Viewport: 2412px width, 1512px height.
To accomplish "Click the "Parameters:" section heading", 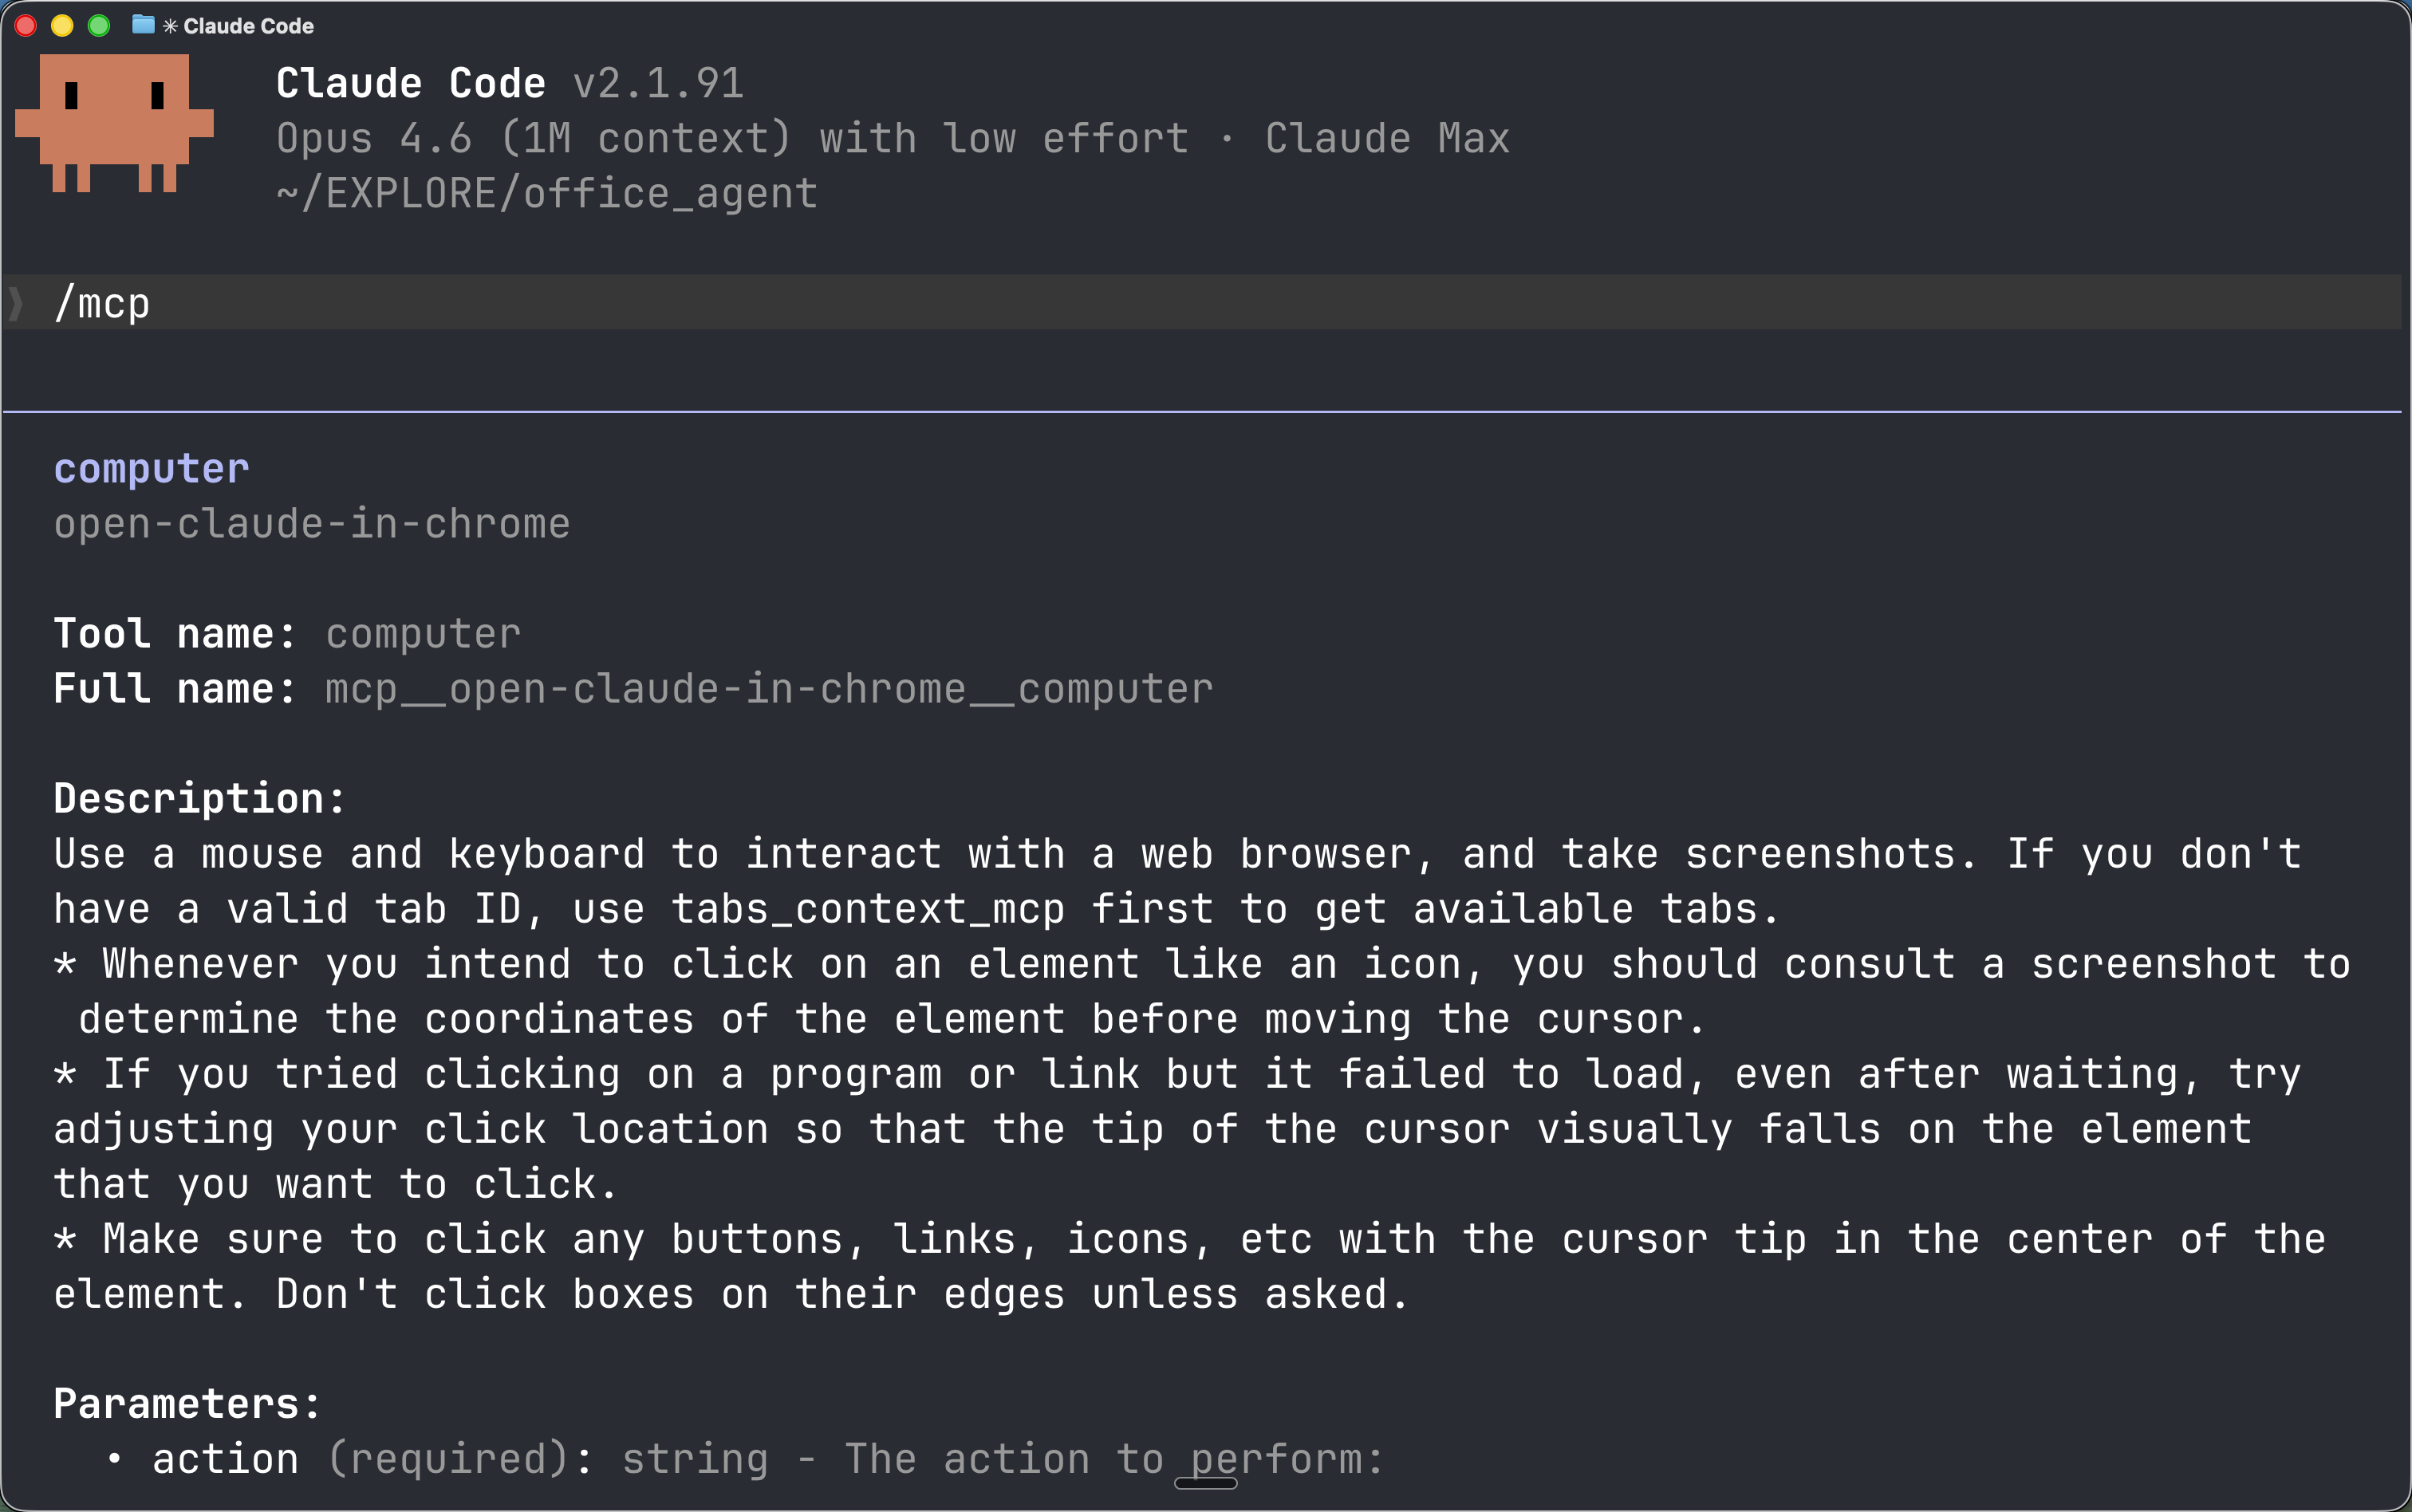I will point(187,1403).
